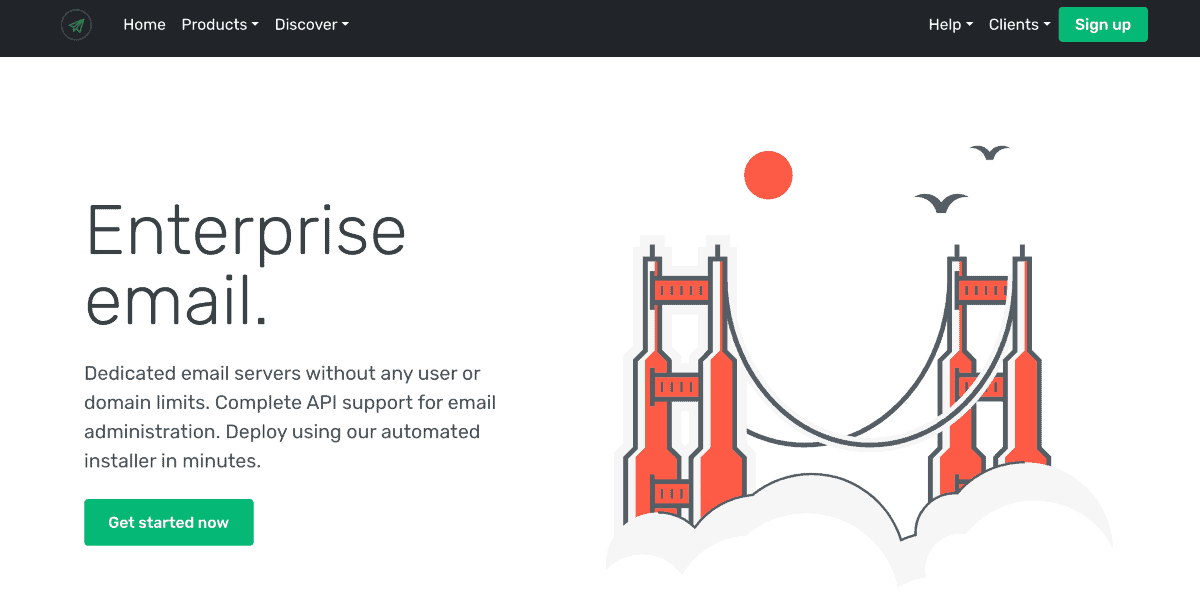Viewport: 1200px width, 594px height.
Task: Expand the Products dropdown menu
Action: (x=219, y=25)
